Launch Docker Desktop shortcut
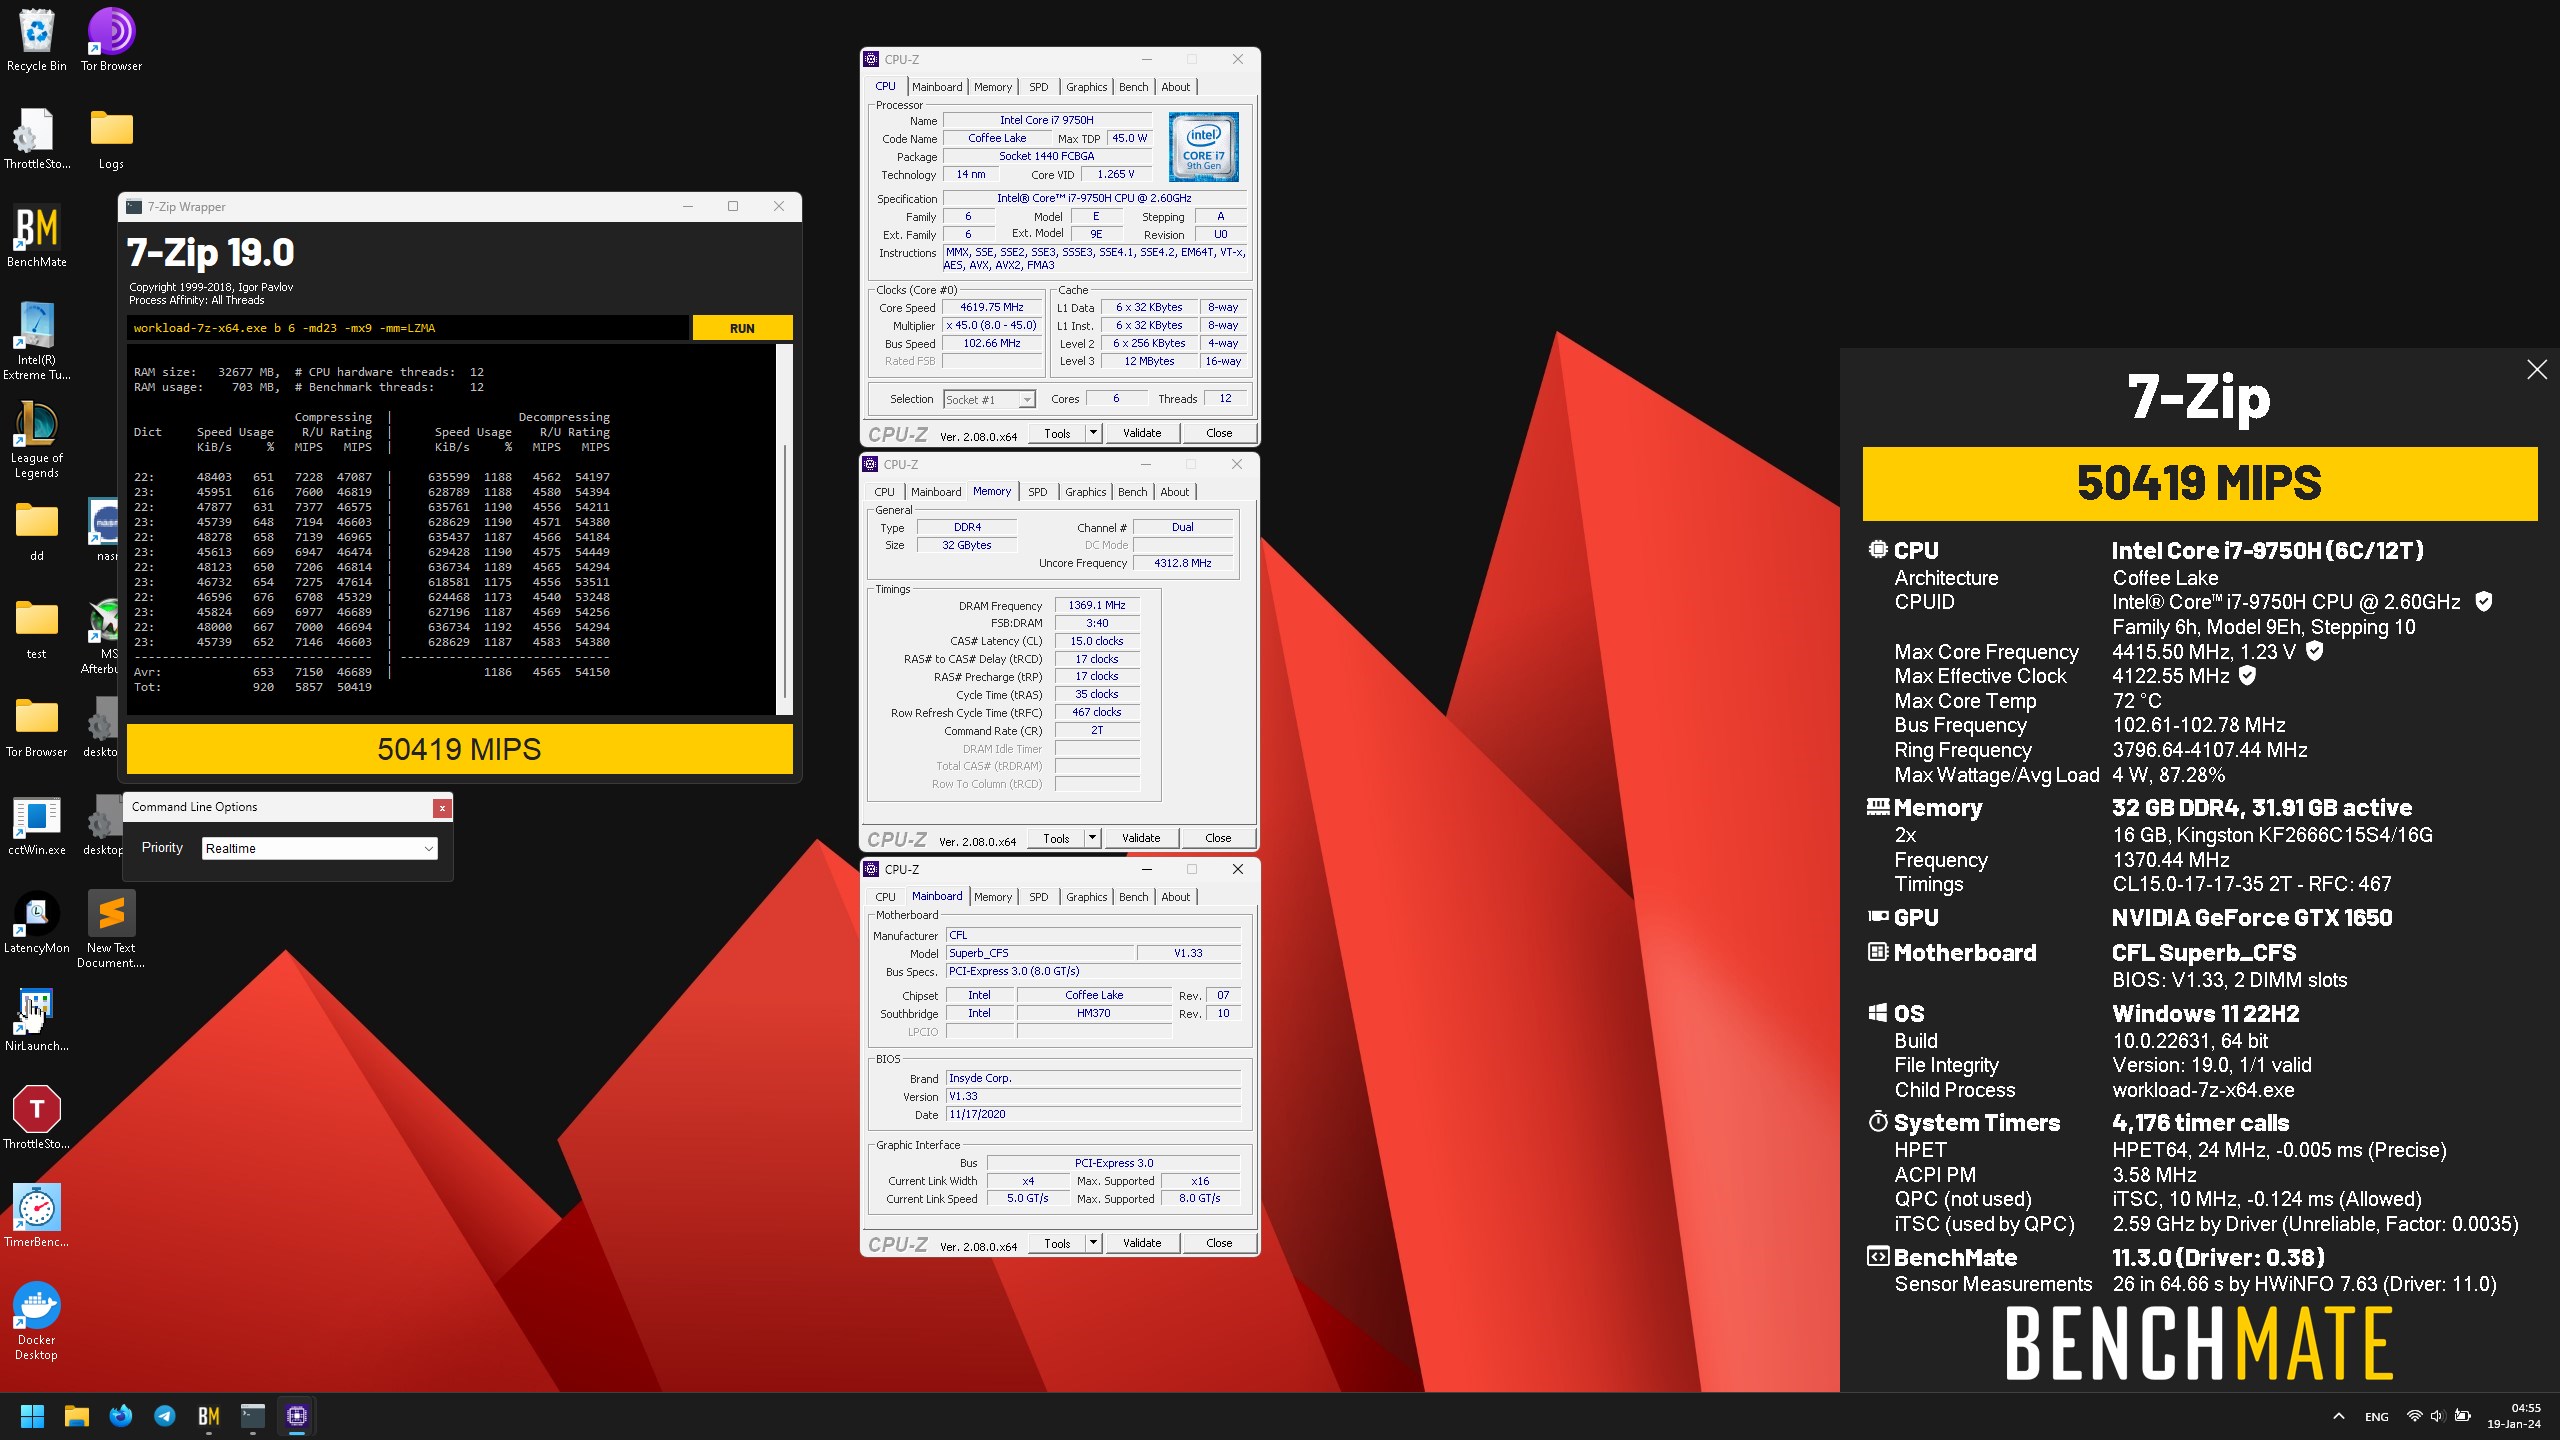Image resolution: width=2560 pixels, height=1440 pixels. pos(36,1320)
